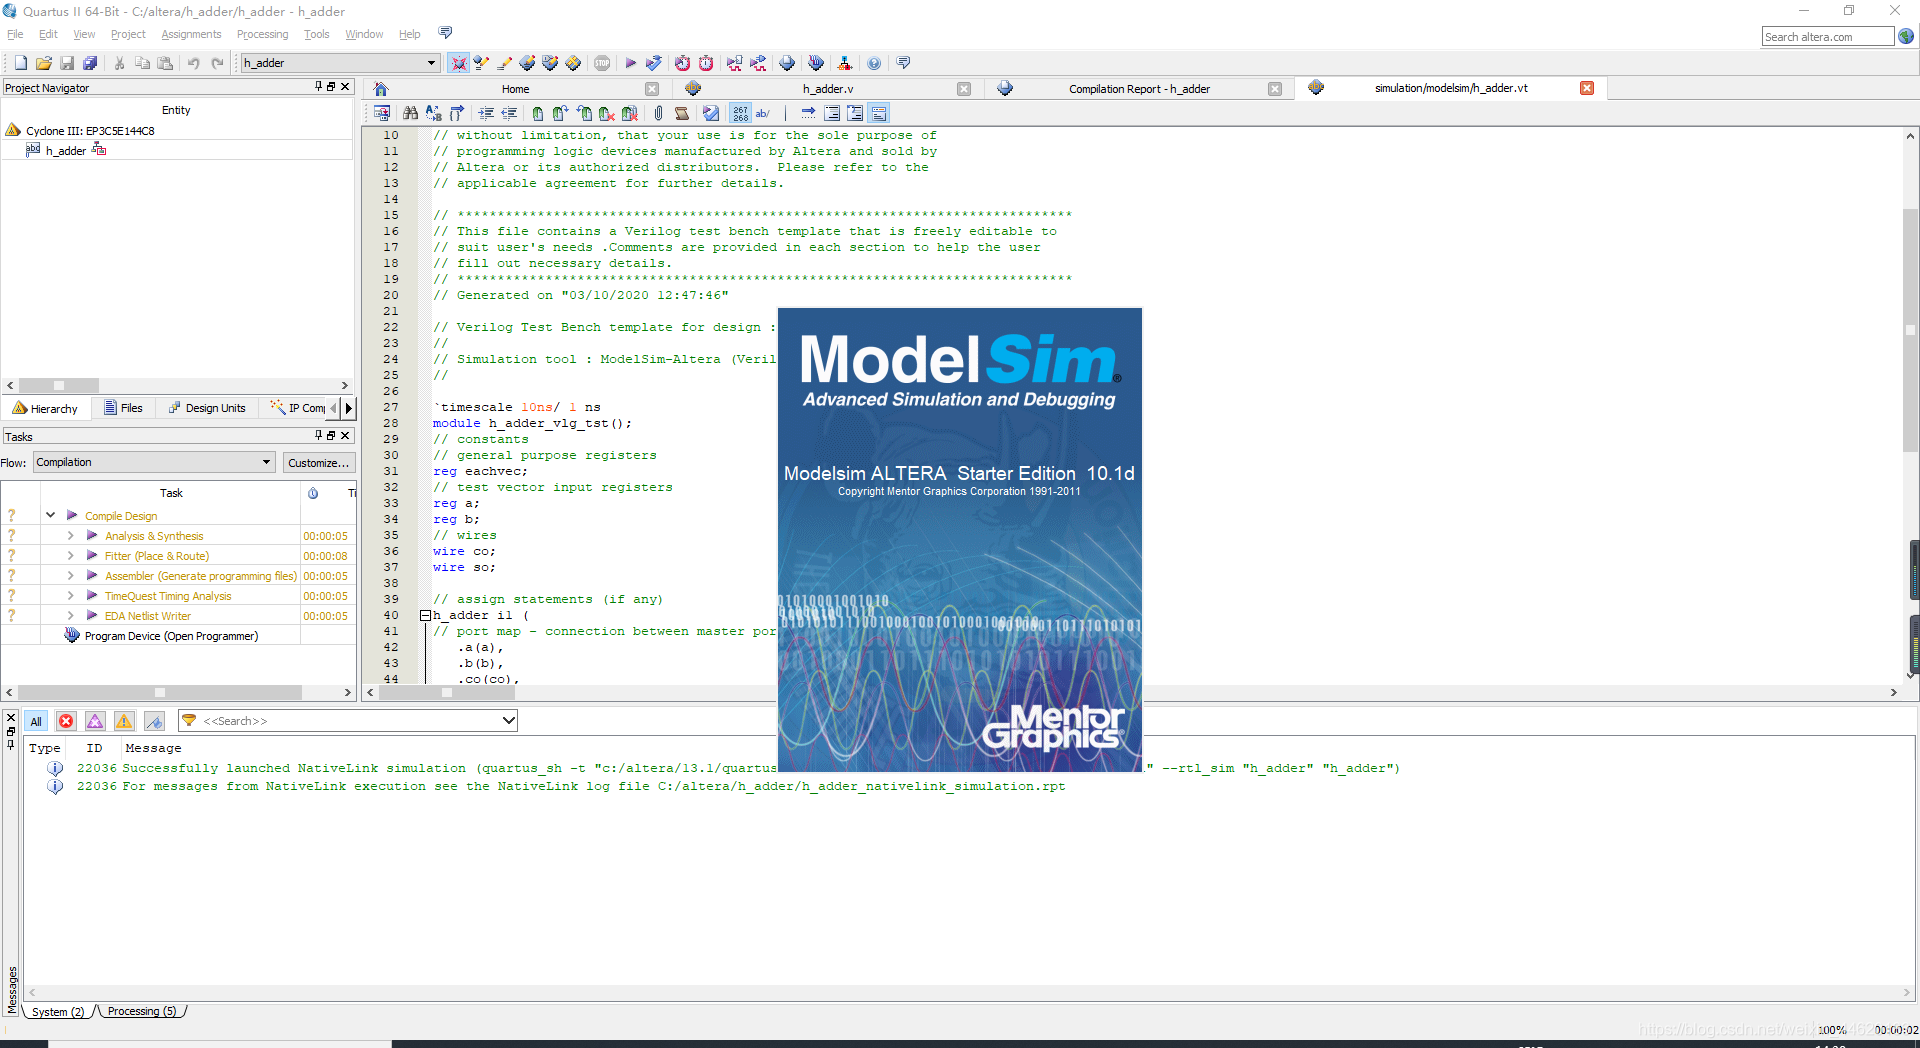Click the Analyze Current File check icon
The height and width of the screenshot is (1048, 1920).
[711, 113]
